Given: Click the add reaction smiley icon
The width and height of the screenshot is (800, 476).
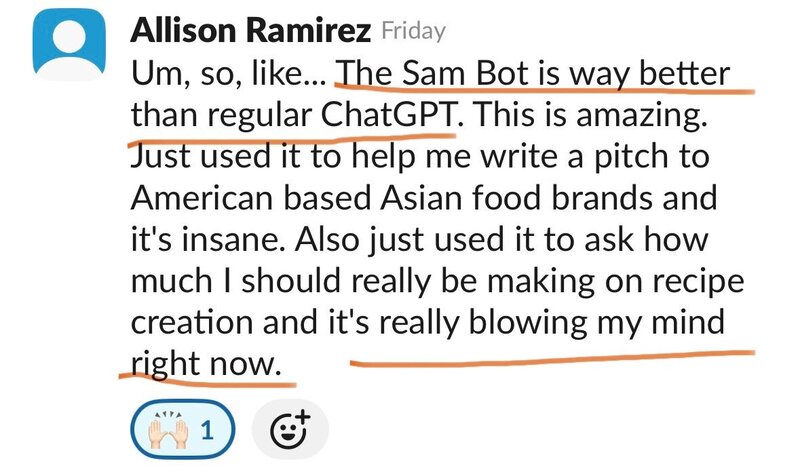Looking at the screenshot, I should (x=289, y=430).
